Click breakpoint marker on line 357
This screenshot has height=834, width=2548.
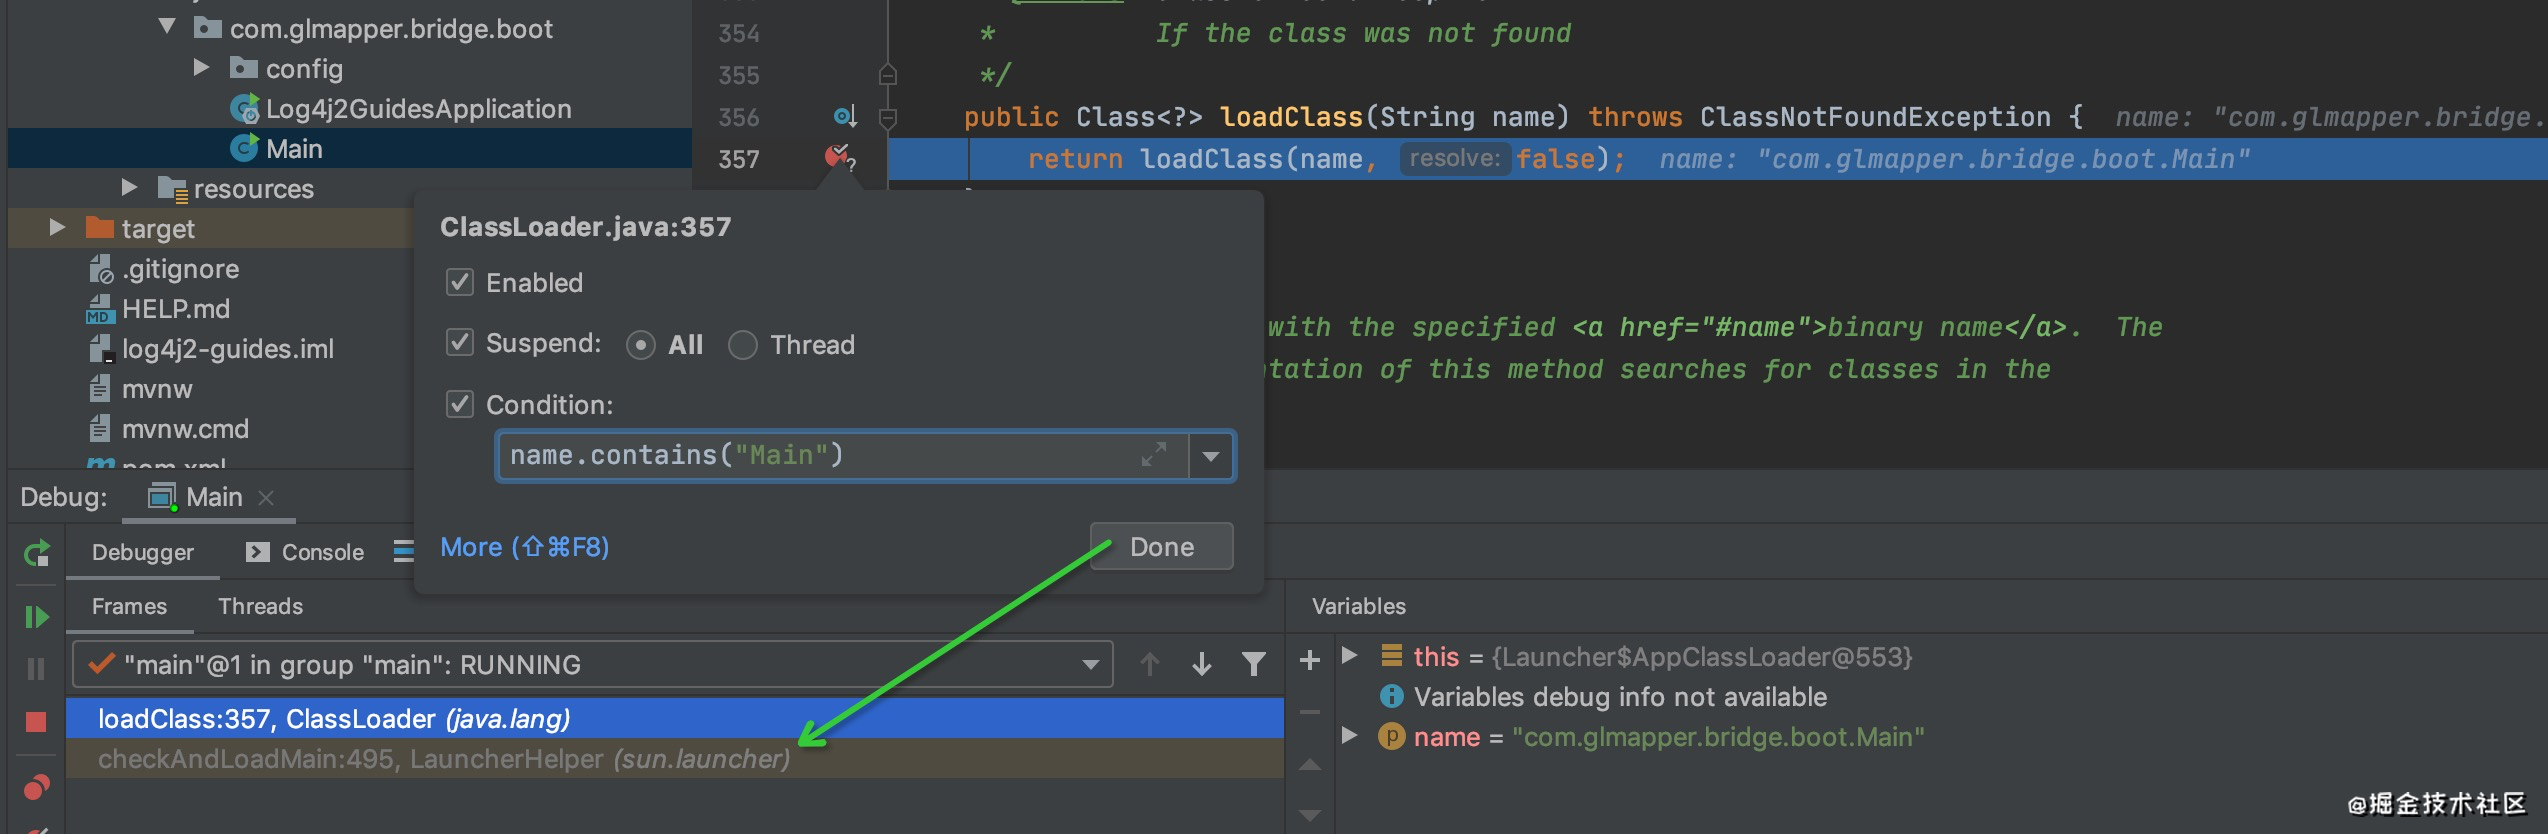[837, 157]
